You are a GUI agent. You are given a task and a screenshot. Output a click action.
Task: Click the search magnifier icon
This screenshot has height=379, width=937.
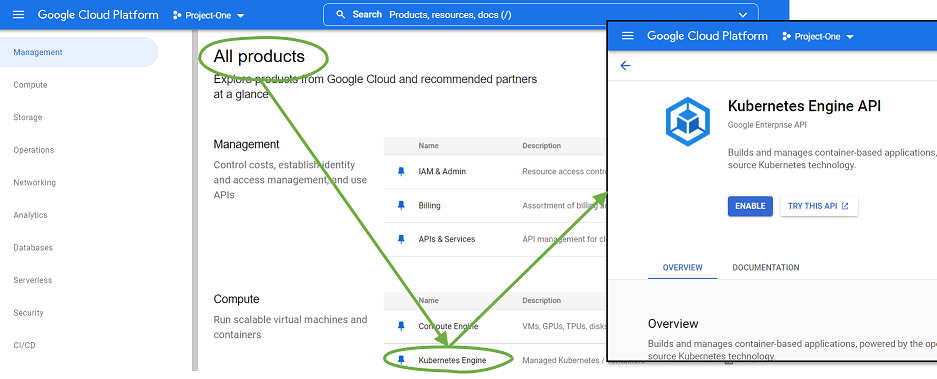coord(341,14)
